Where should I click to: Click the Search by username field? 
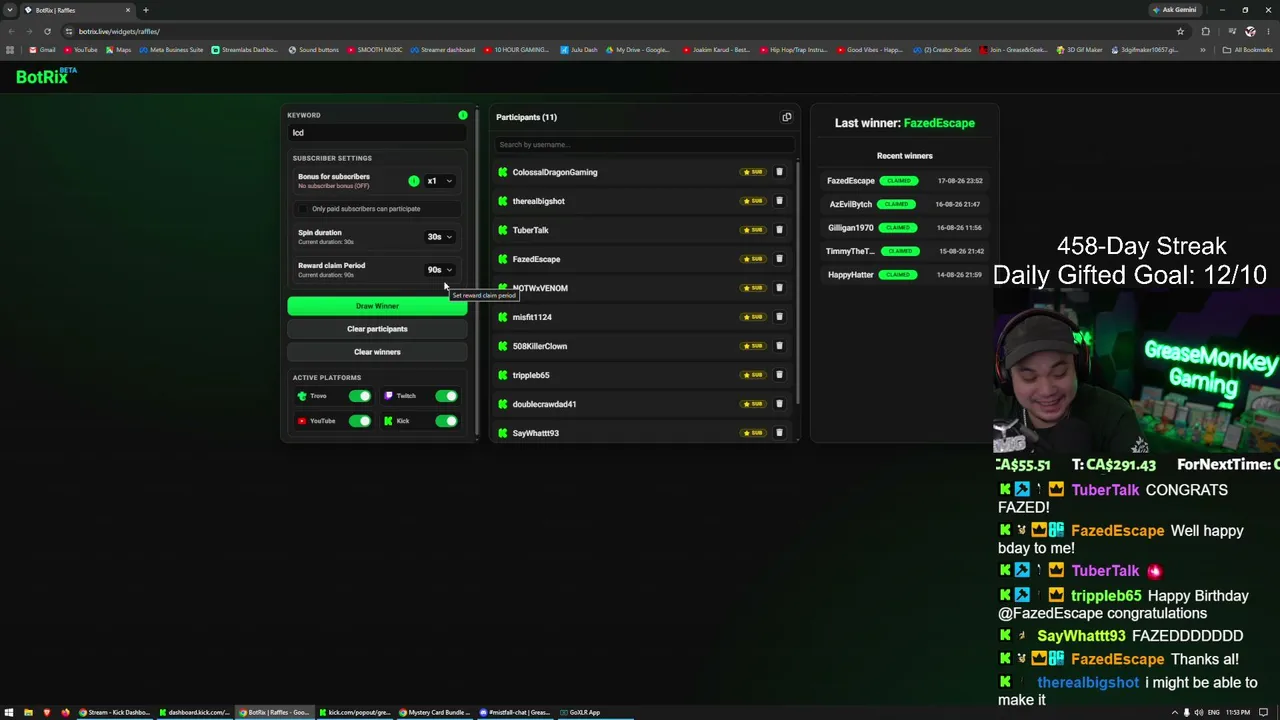pyautogui.click(x=644, y=145)
